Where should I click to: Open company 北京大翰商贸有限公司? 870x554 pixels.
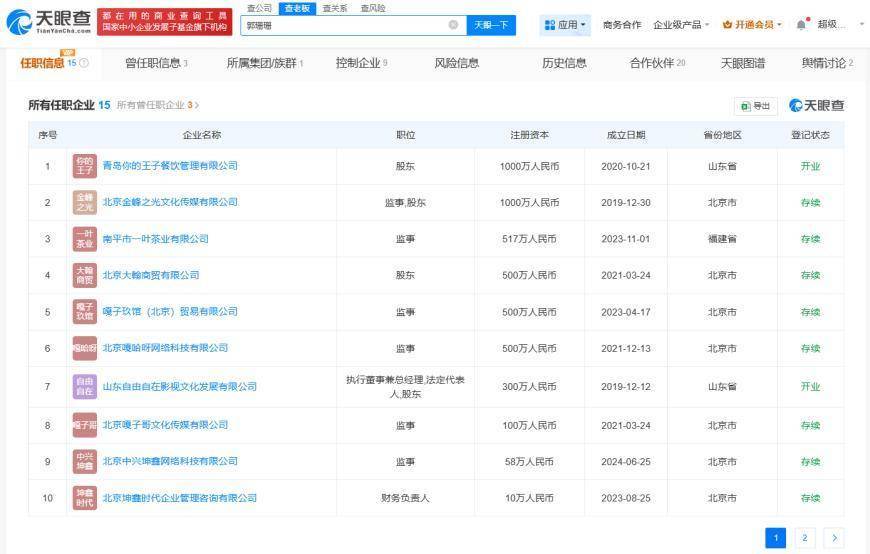tap(151, 275)
